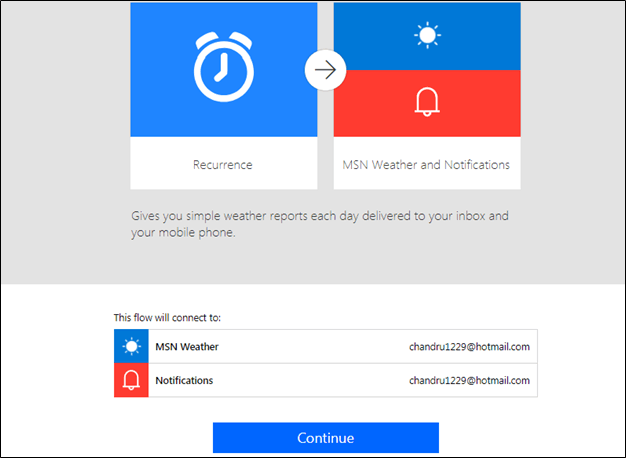Click the arrow circle between the cards
The image size is (626, 458).
tap(325, 70)
